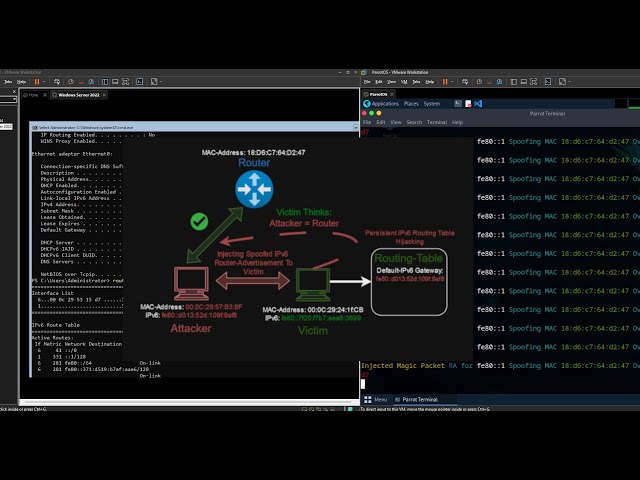
Task: Open the System menu in Parrot panel
Action: point(431,104)
